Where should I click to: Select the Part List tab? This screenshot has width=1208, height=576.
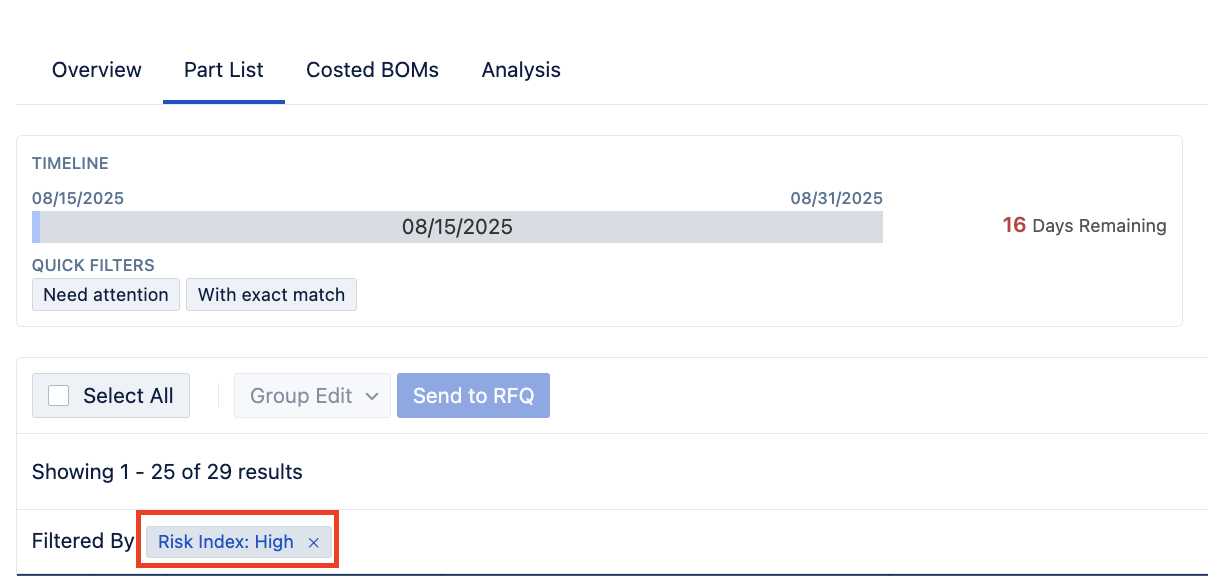click(x=224, y=70)
